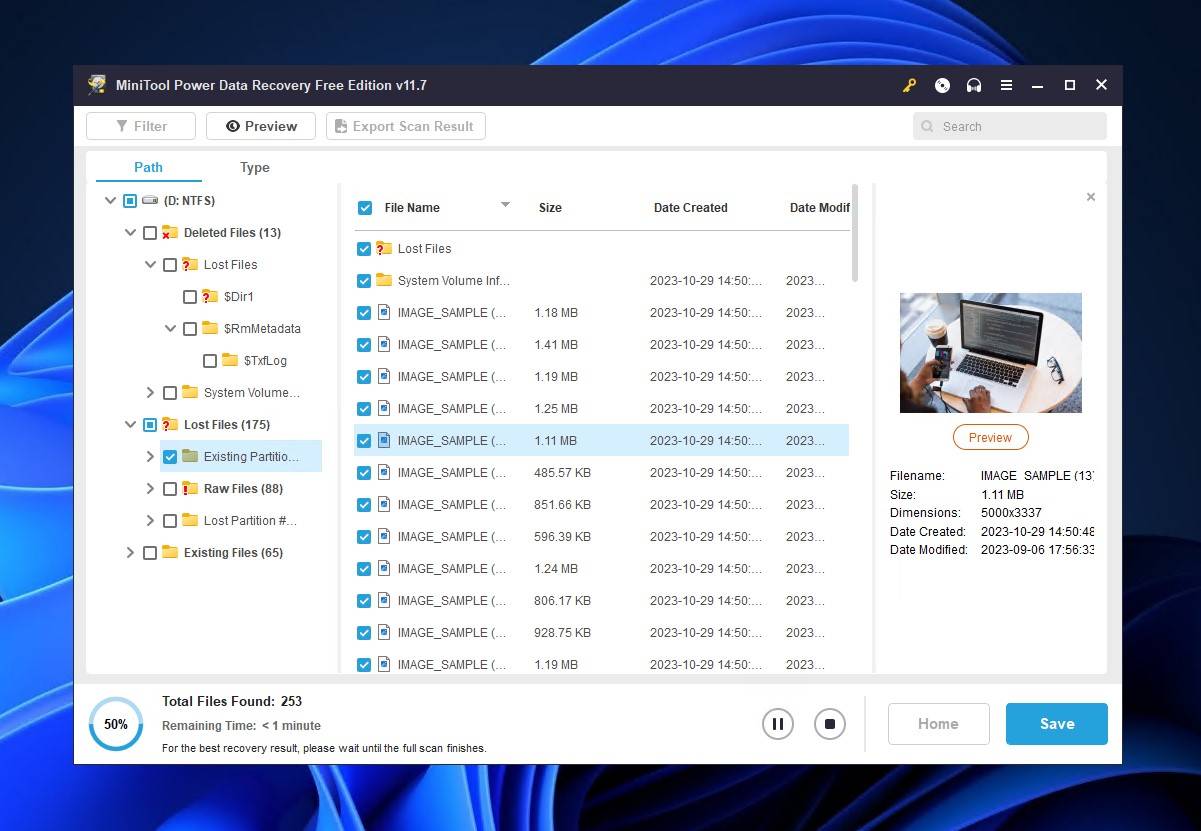Screen dimensions: 1201x831
Task: Collapse the $RmMetadata node
Action: pos(170,329)
